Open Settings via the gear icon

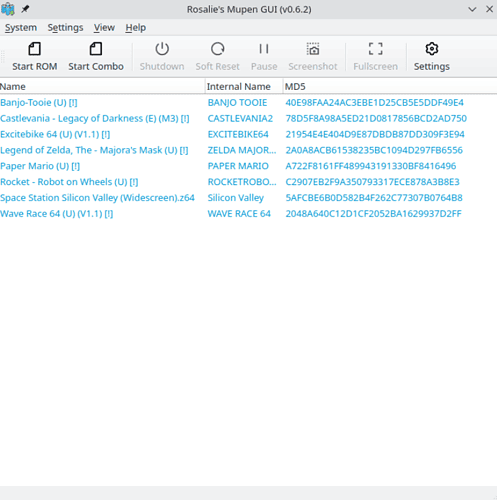pyautogui.click(x=432, y=49)
